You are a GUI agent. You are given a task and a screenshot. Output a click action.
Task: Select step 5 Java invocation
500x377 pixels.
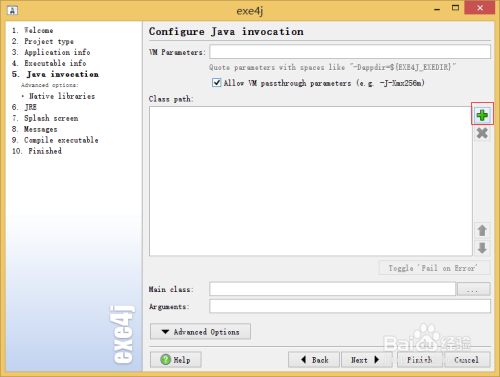pyautogui.click(x=55, y=74)
